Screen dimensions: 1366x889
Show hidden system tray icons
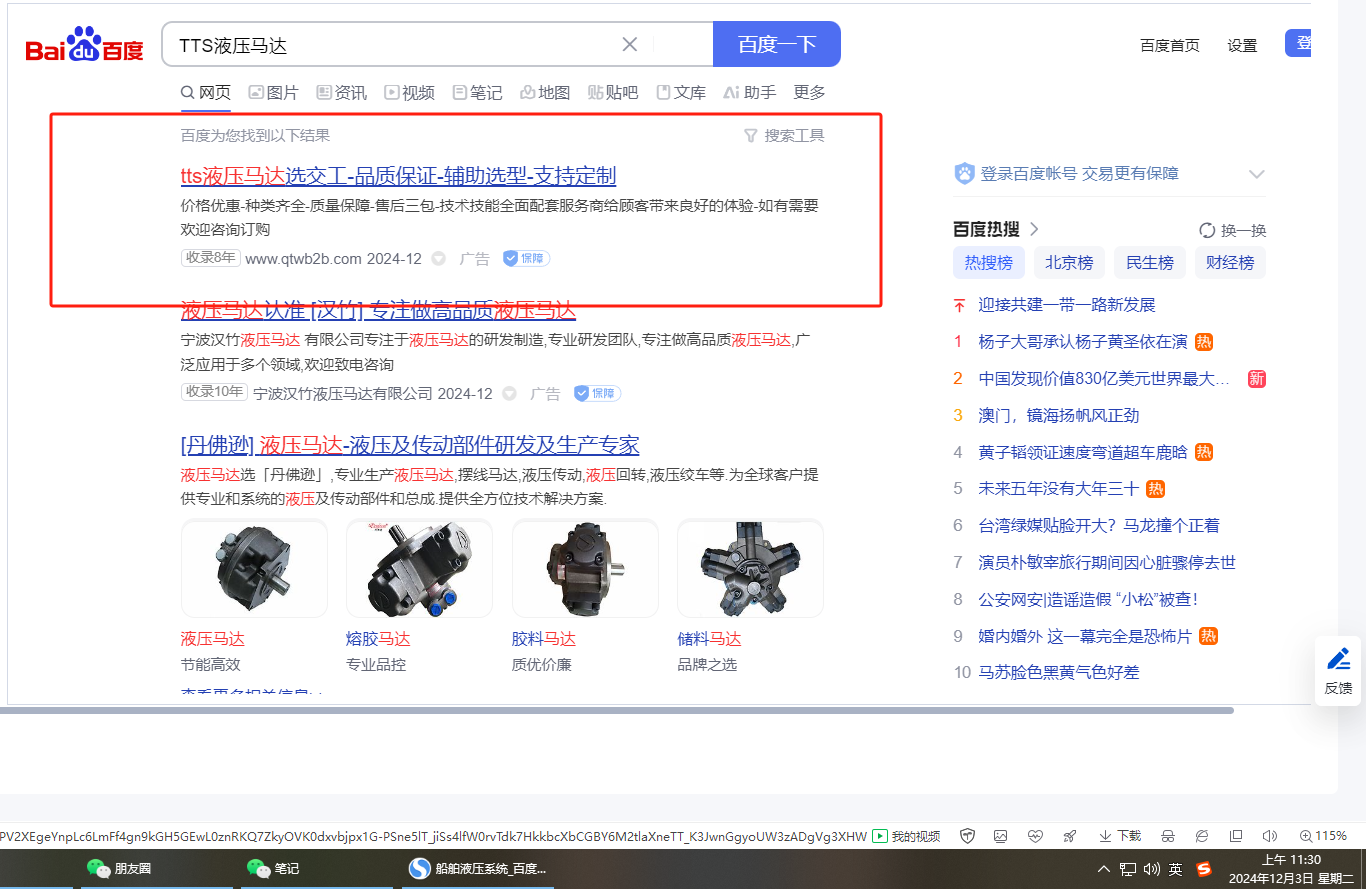(1104, 868)
